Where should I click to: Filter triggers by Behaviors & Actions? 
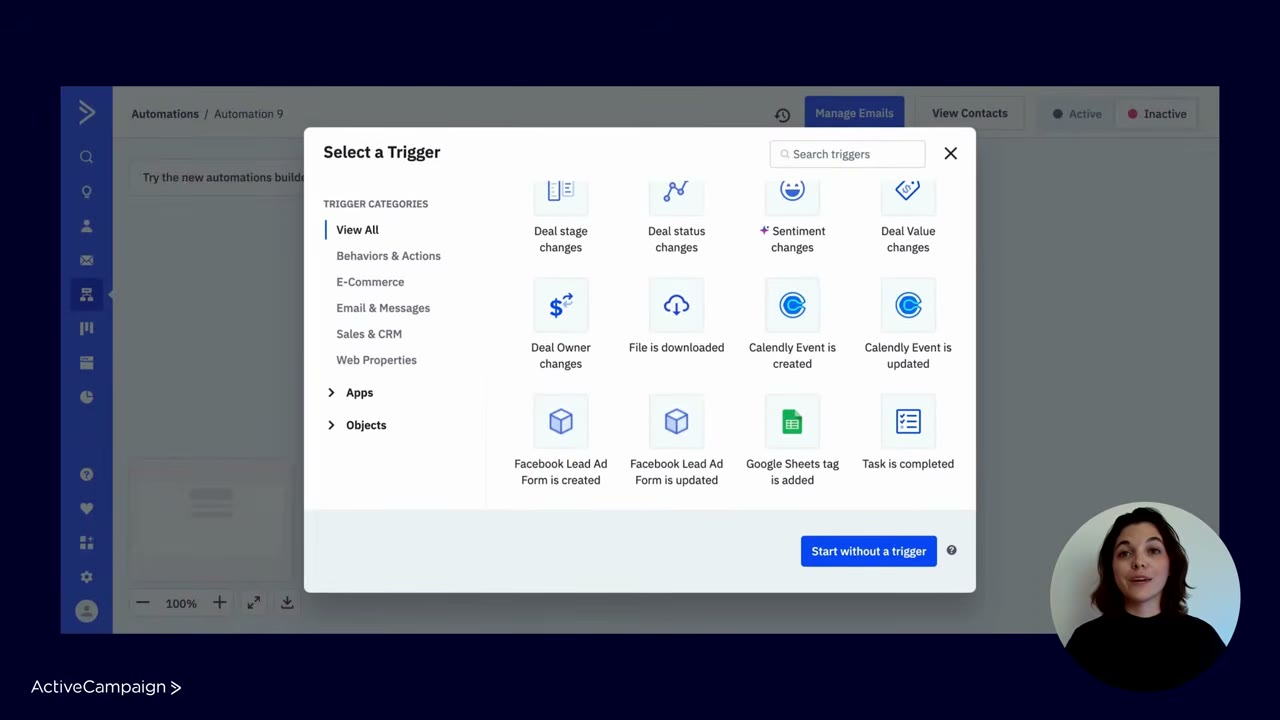pos(388,256)
